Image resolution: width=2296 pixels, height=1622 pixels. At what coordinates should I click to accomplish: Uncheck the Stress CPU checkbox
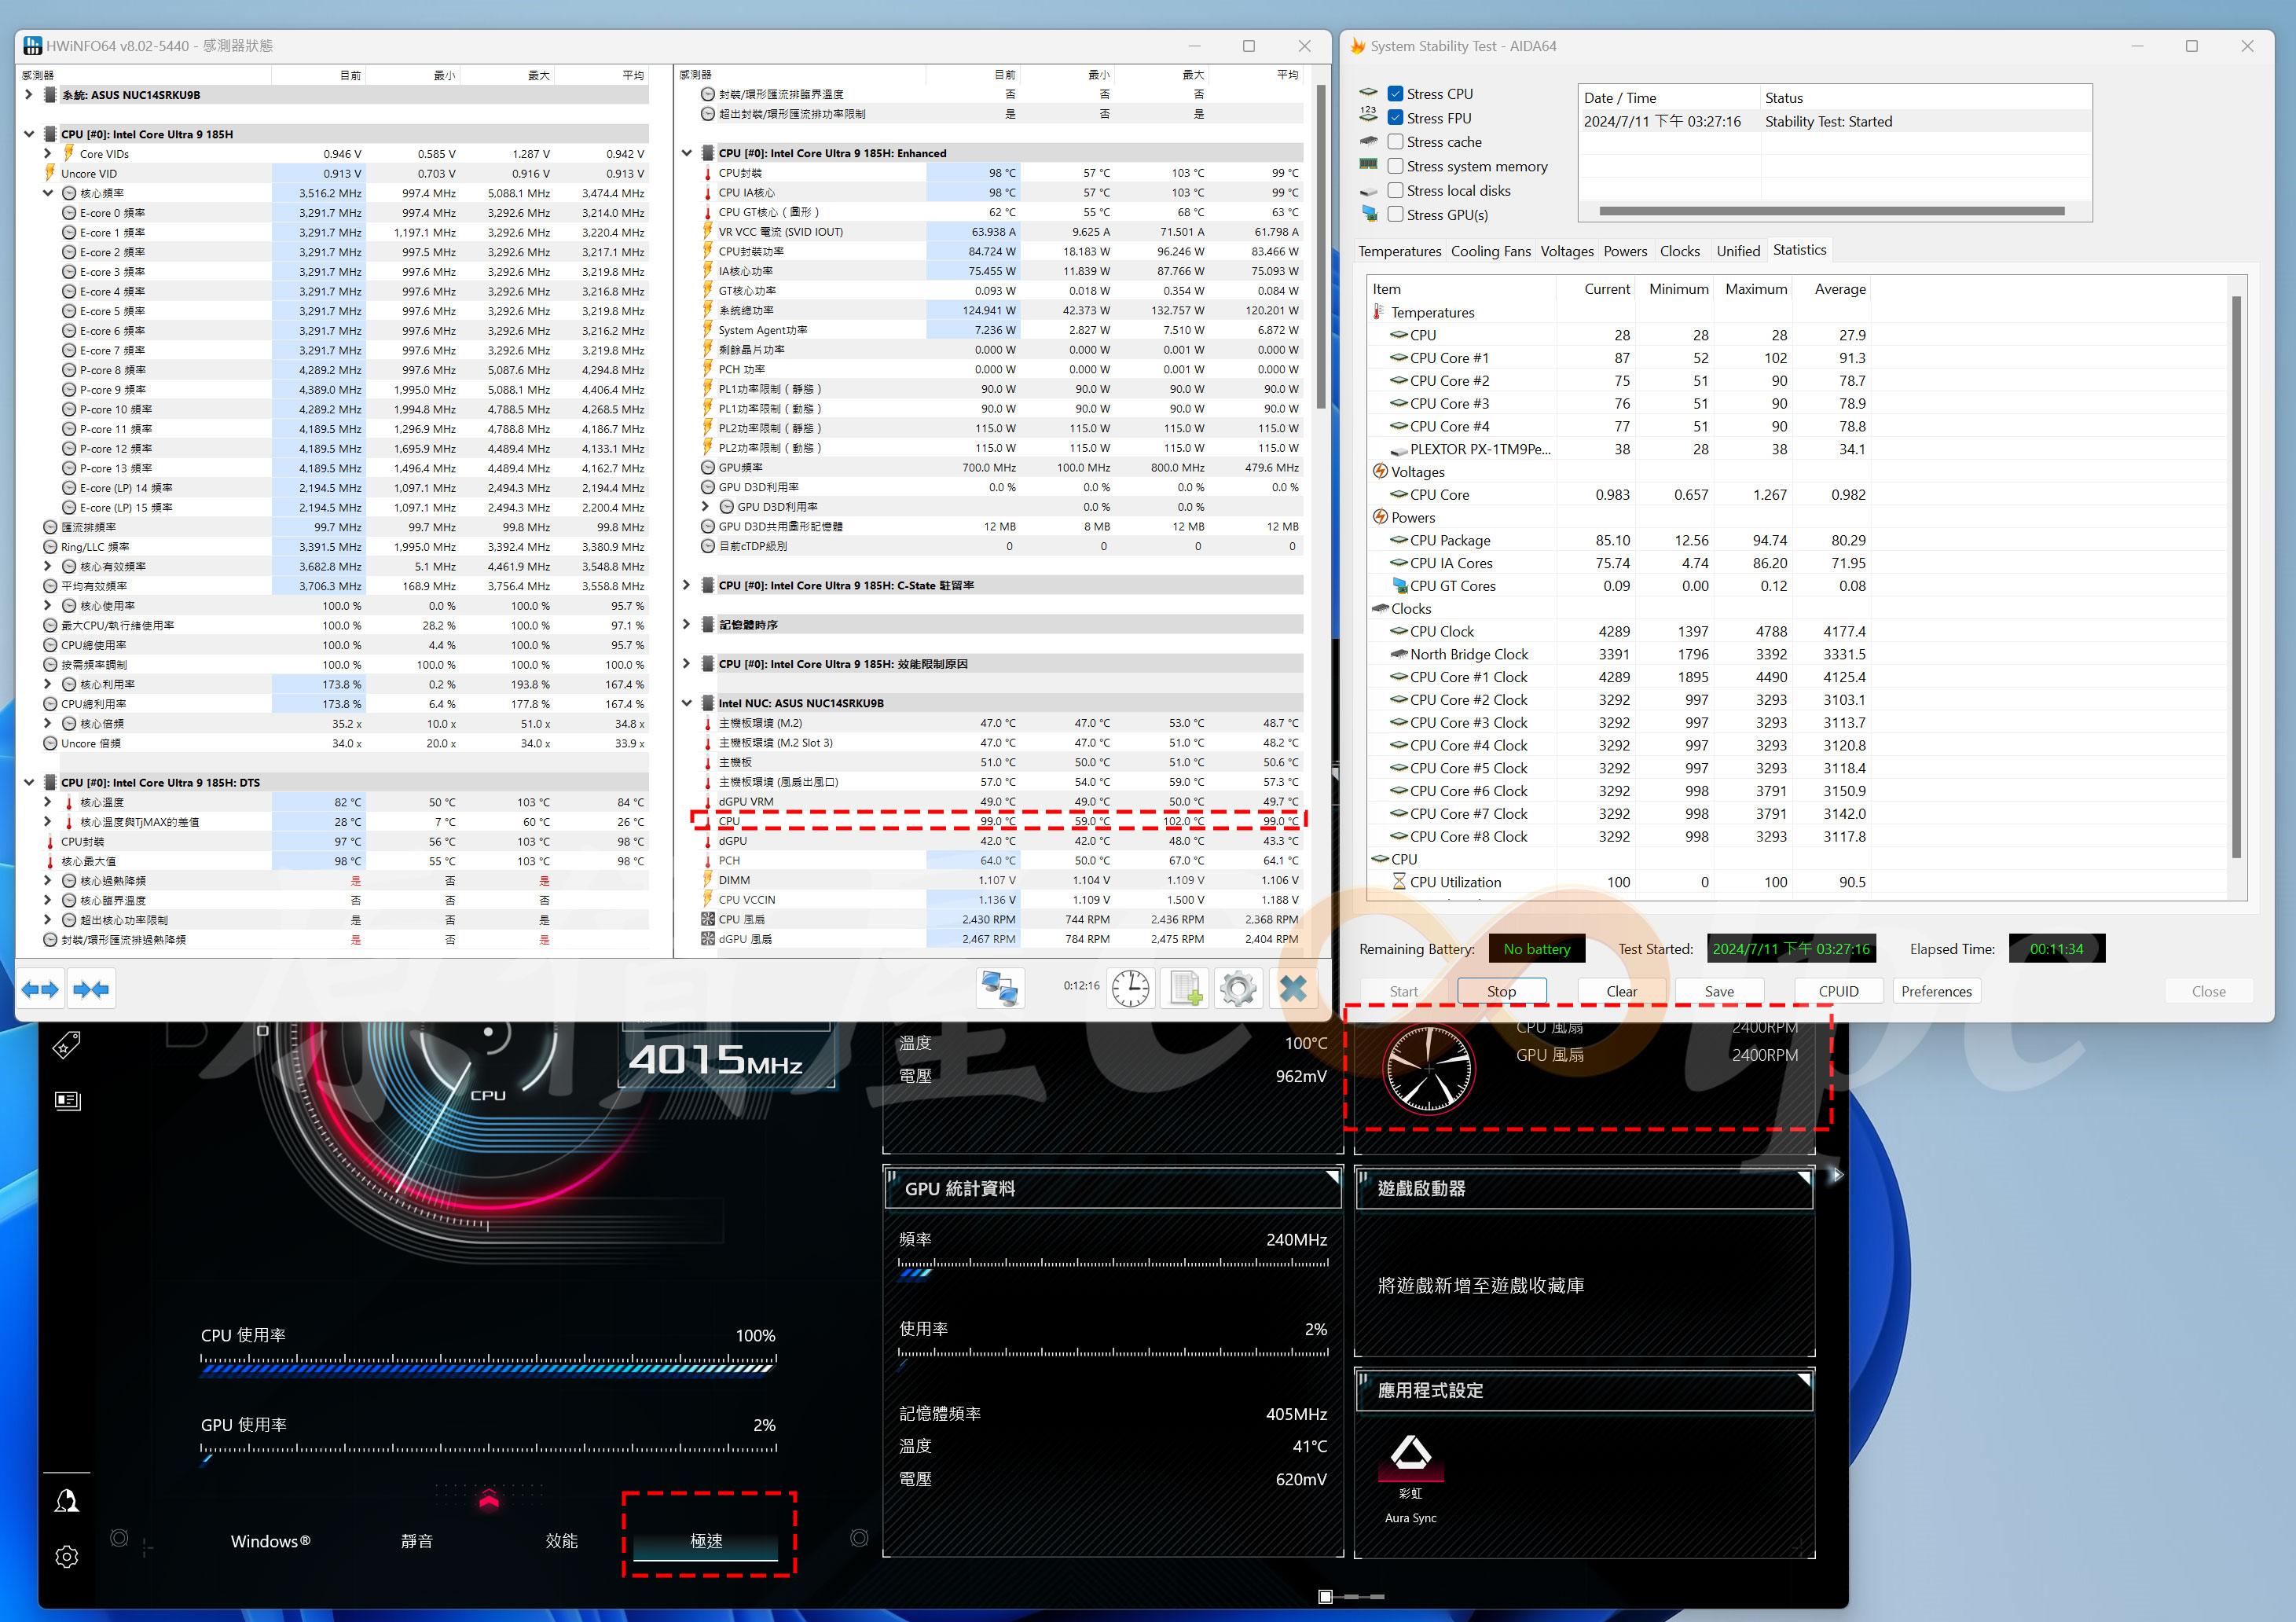pyautogui.click(x=1395, y=93)
